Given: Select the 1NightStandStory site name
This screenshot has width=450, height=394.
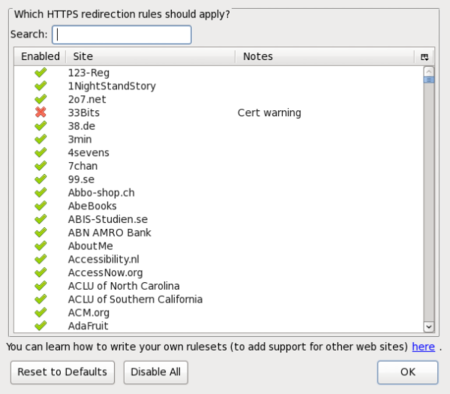Looking at the screenshot, I should 112,86.
